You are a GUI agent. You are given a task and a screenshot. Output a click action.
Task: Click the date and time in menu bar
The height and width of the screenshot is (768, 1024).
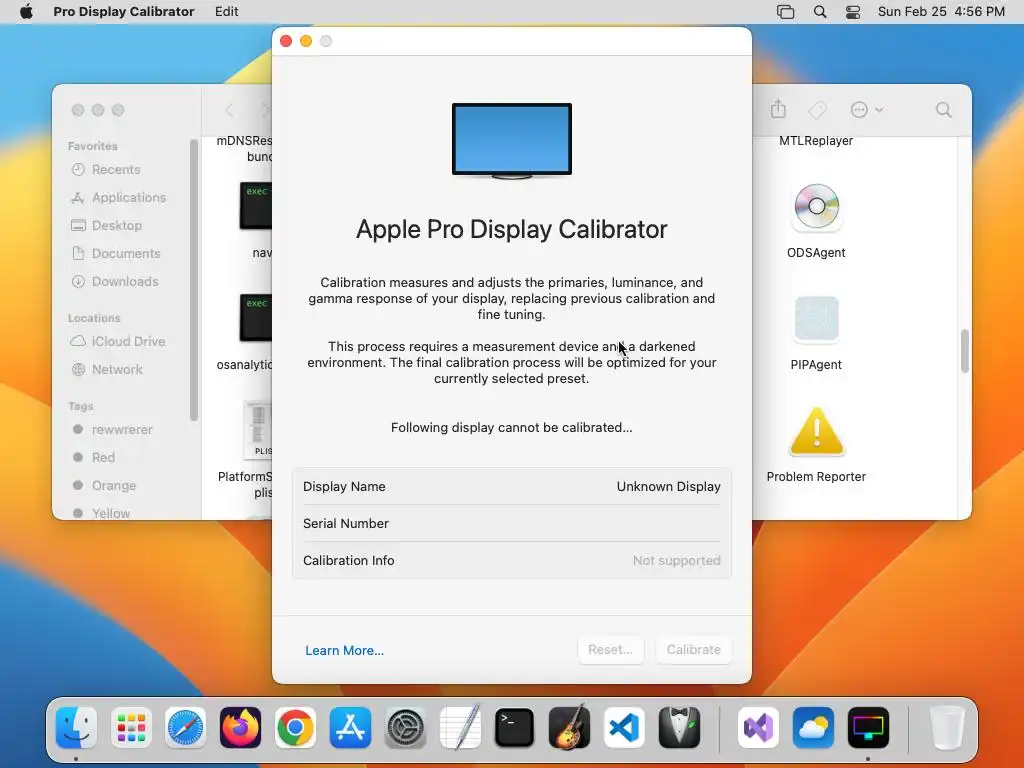(x=941, y=11)
